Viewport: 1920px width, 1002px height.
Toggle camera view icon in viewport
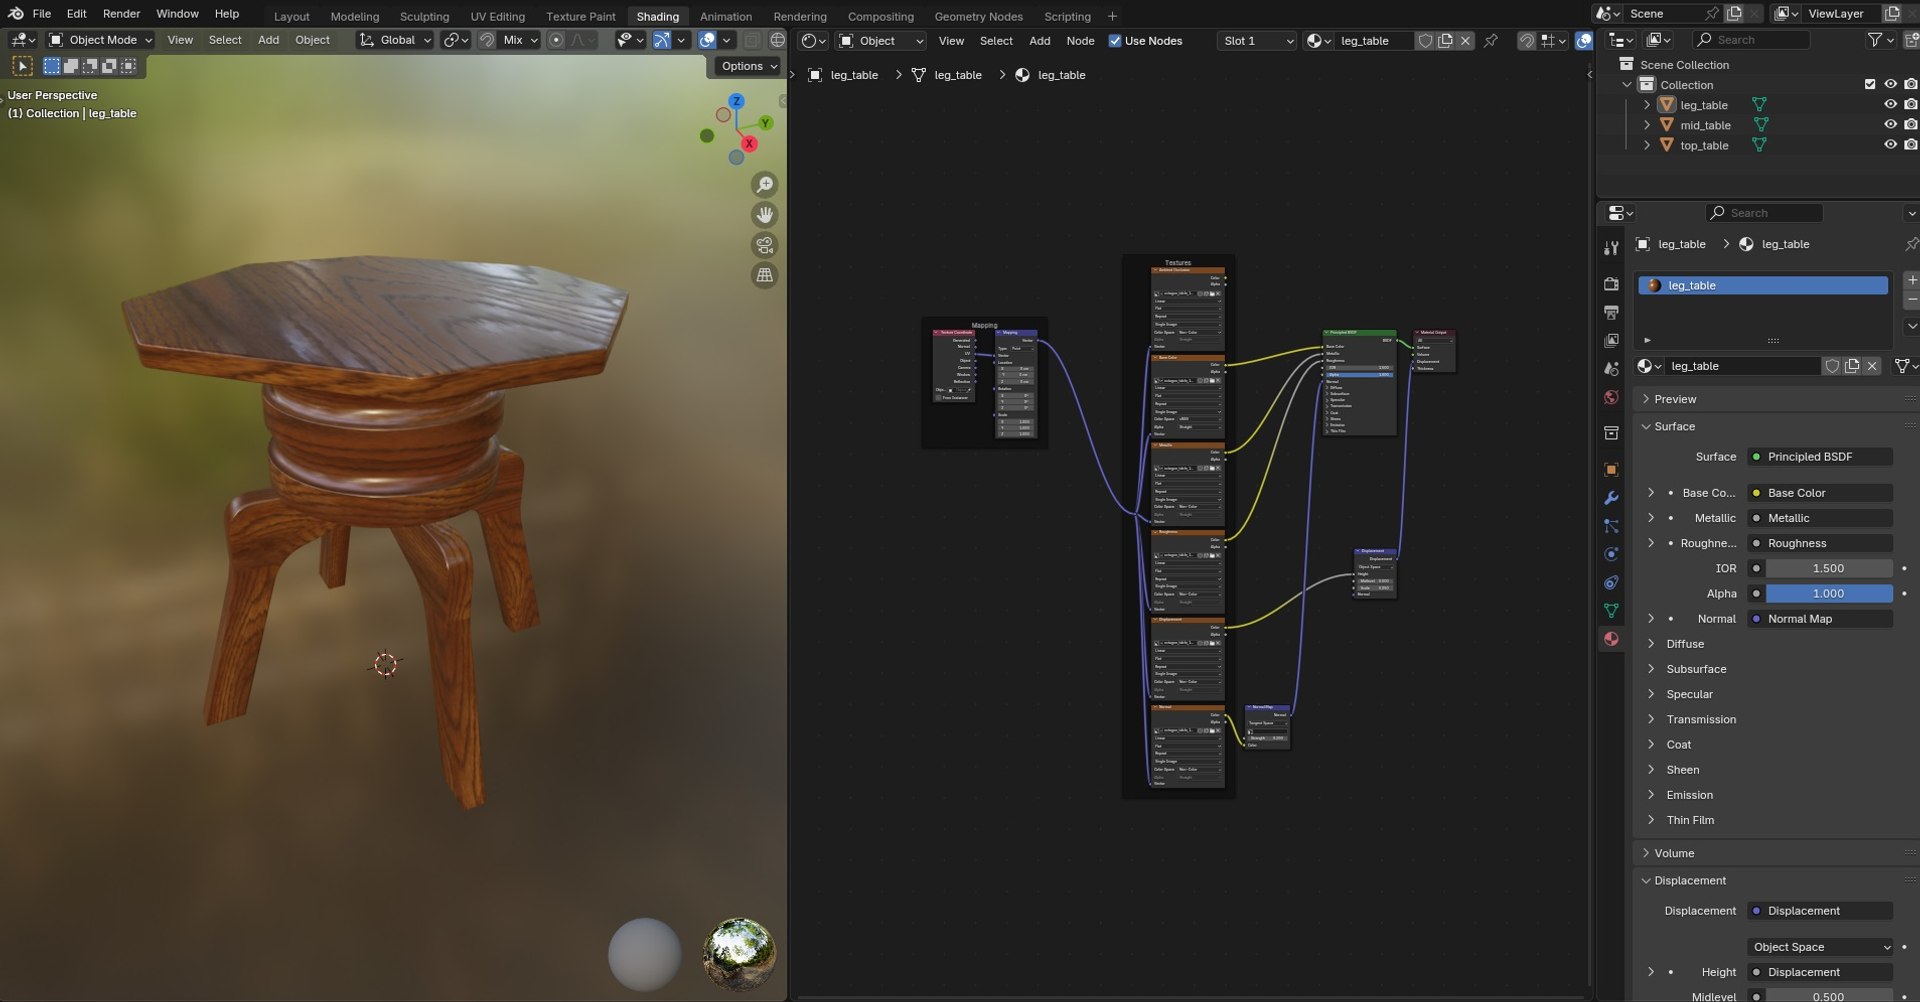coord(765,245)
